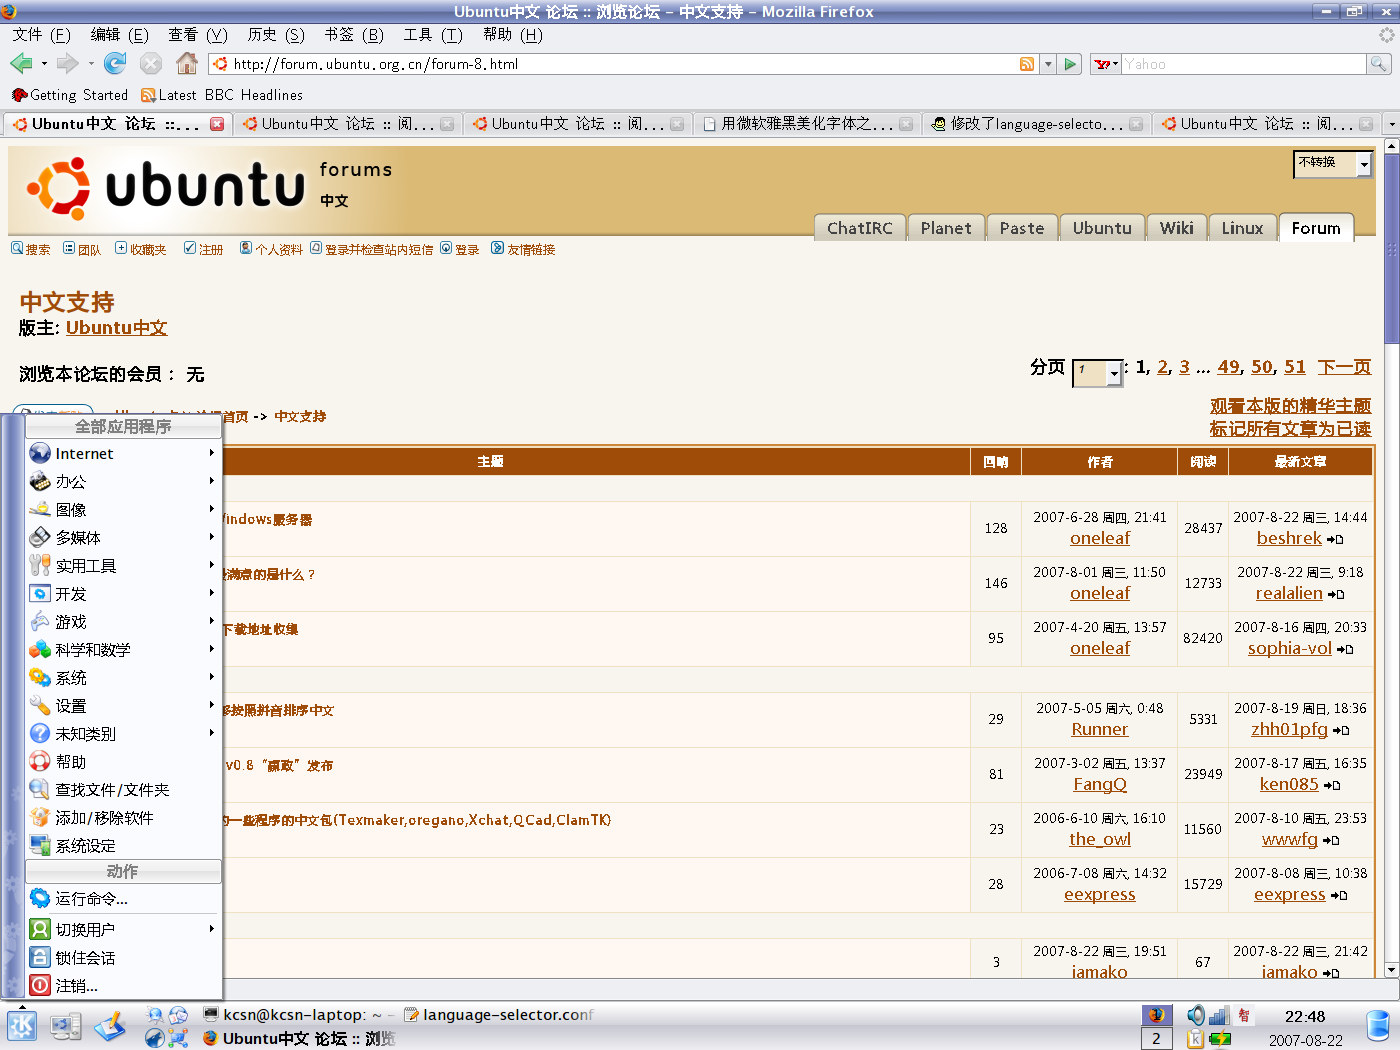
Task: Expand the 多媒体 submenu in K menu
Action: [123, 537]
